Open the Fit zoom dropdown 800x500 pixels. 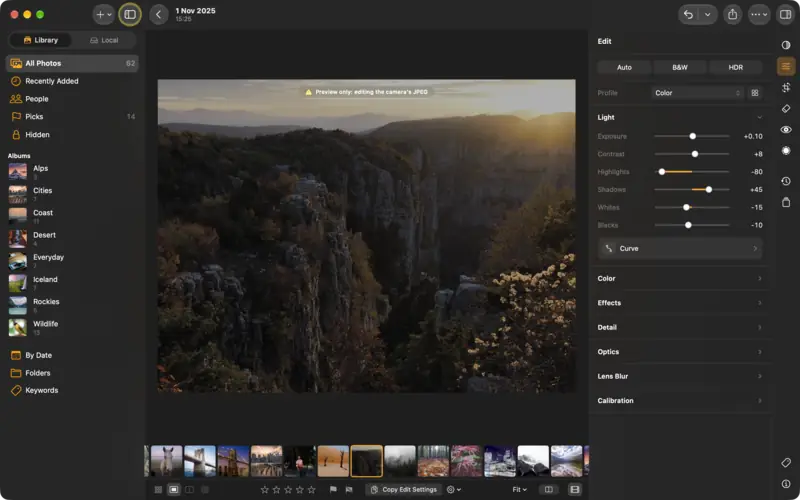click(x=519, y=489)
